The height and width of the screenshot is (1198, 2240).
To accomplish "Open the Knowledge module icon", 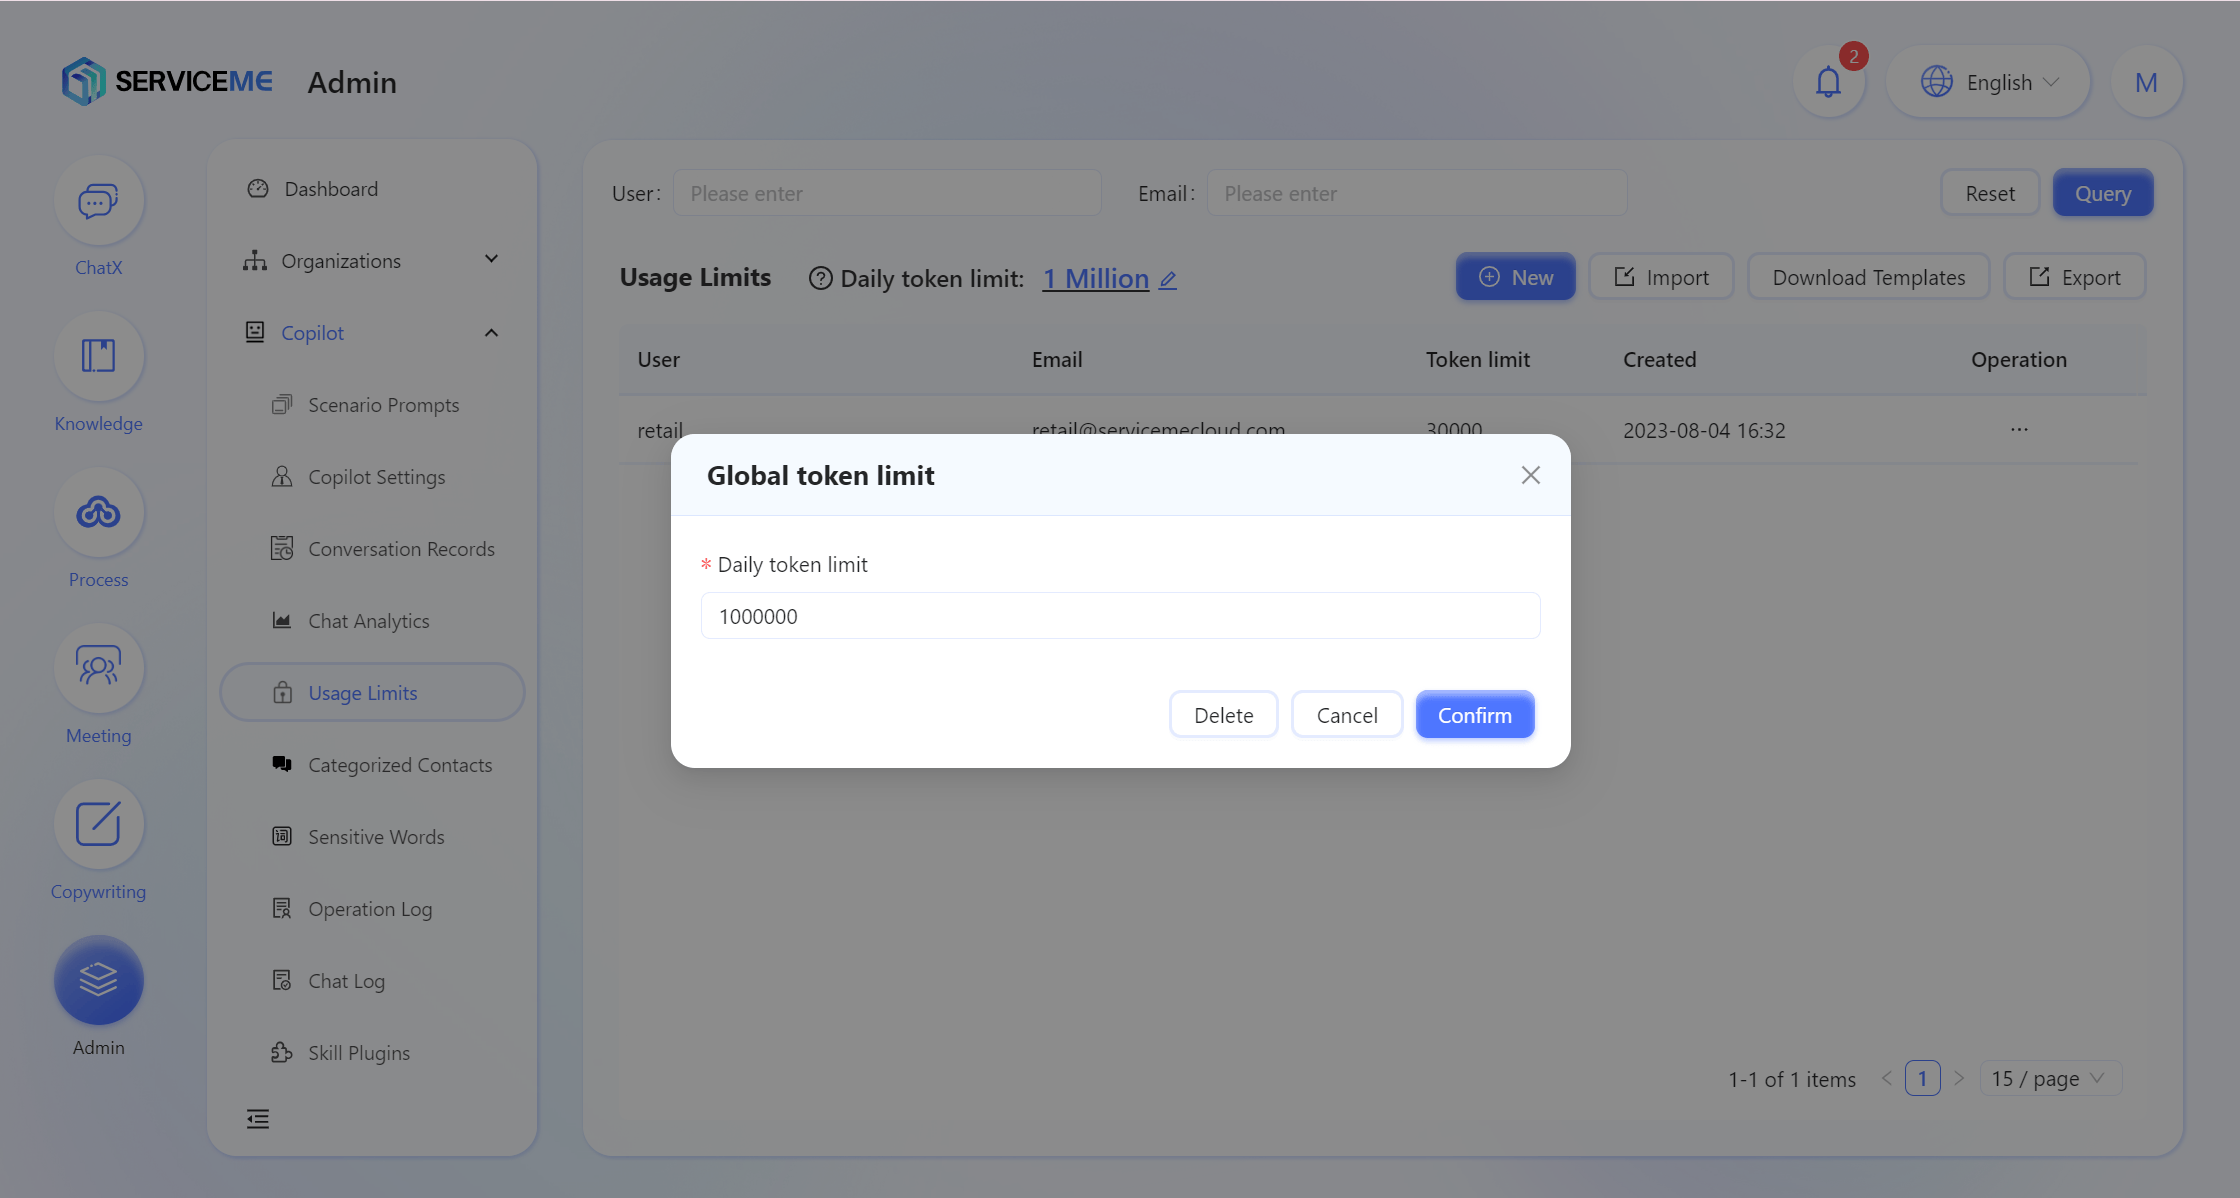I will coord(98,357).
